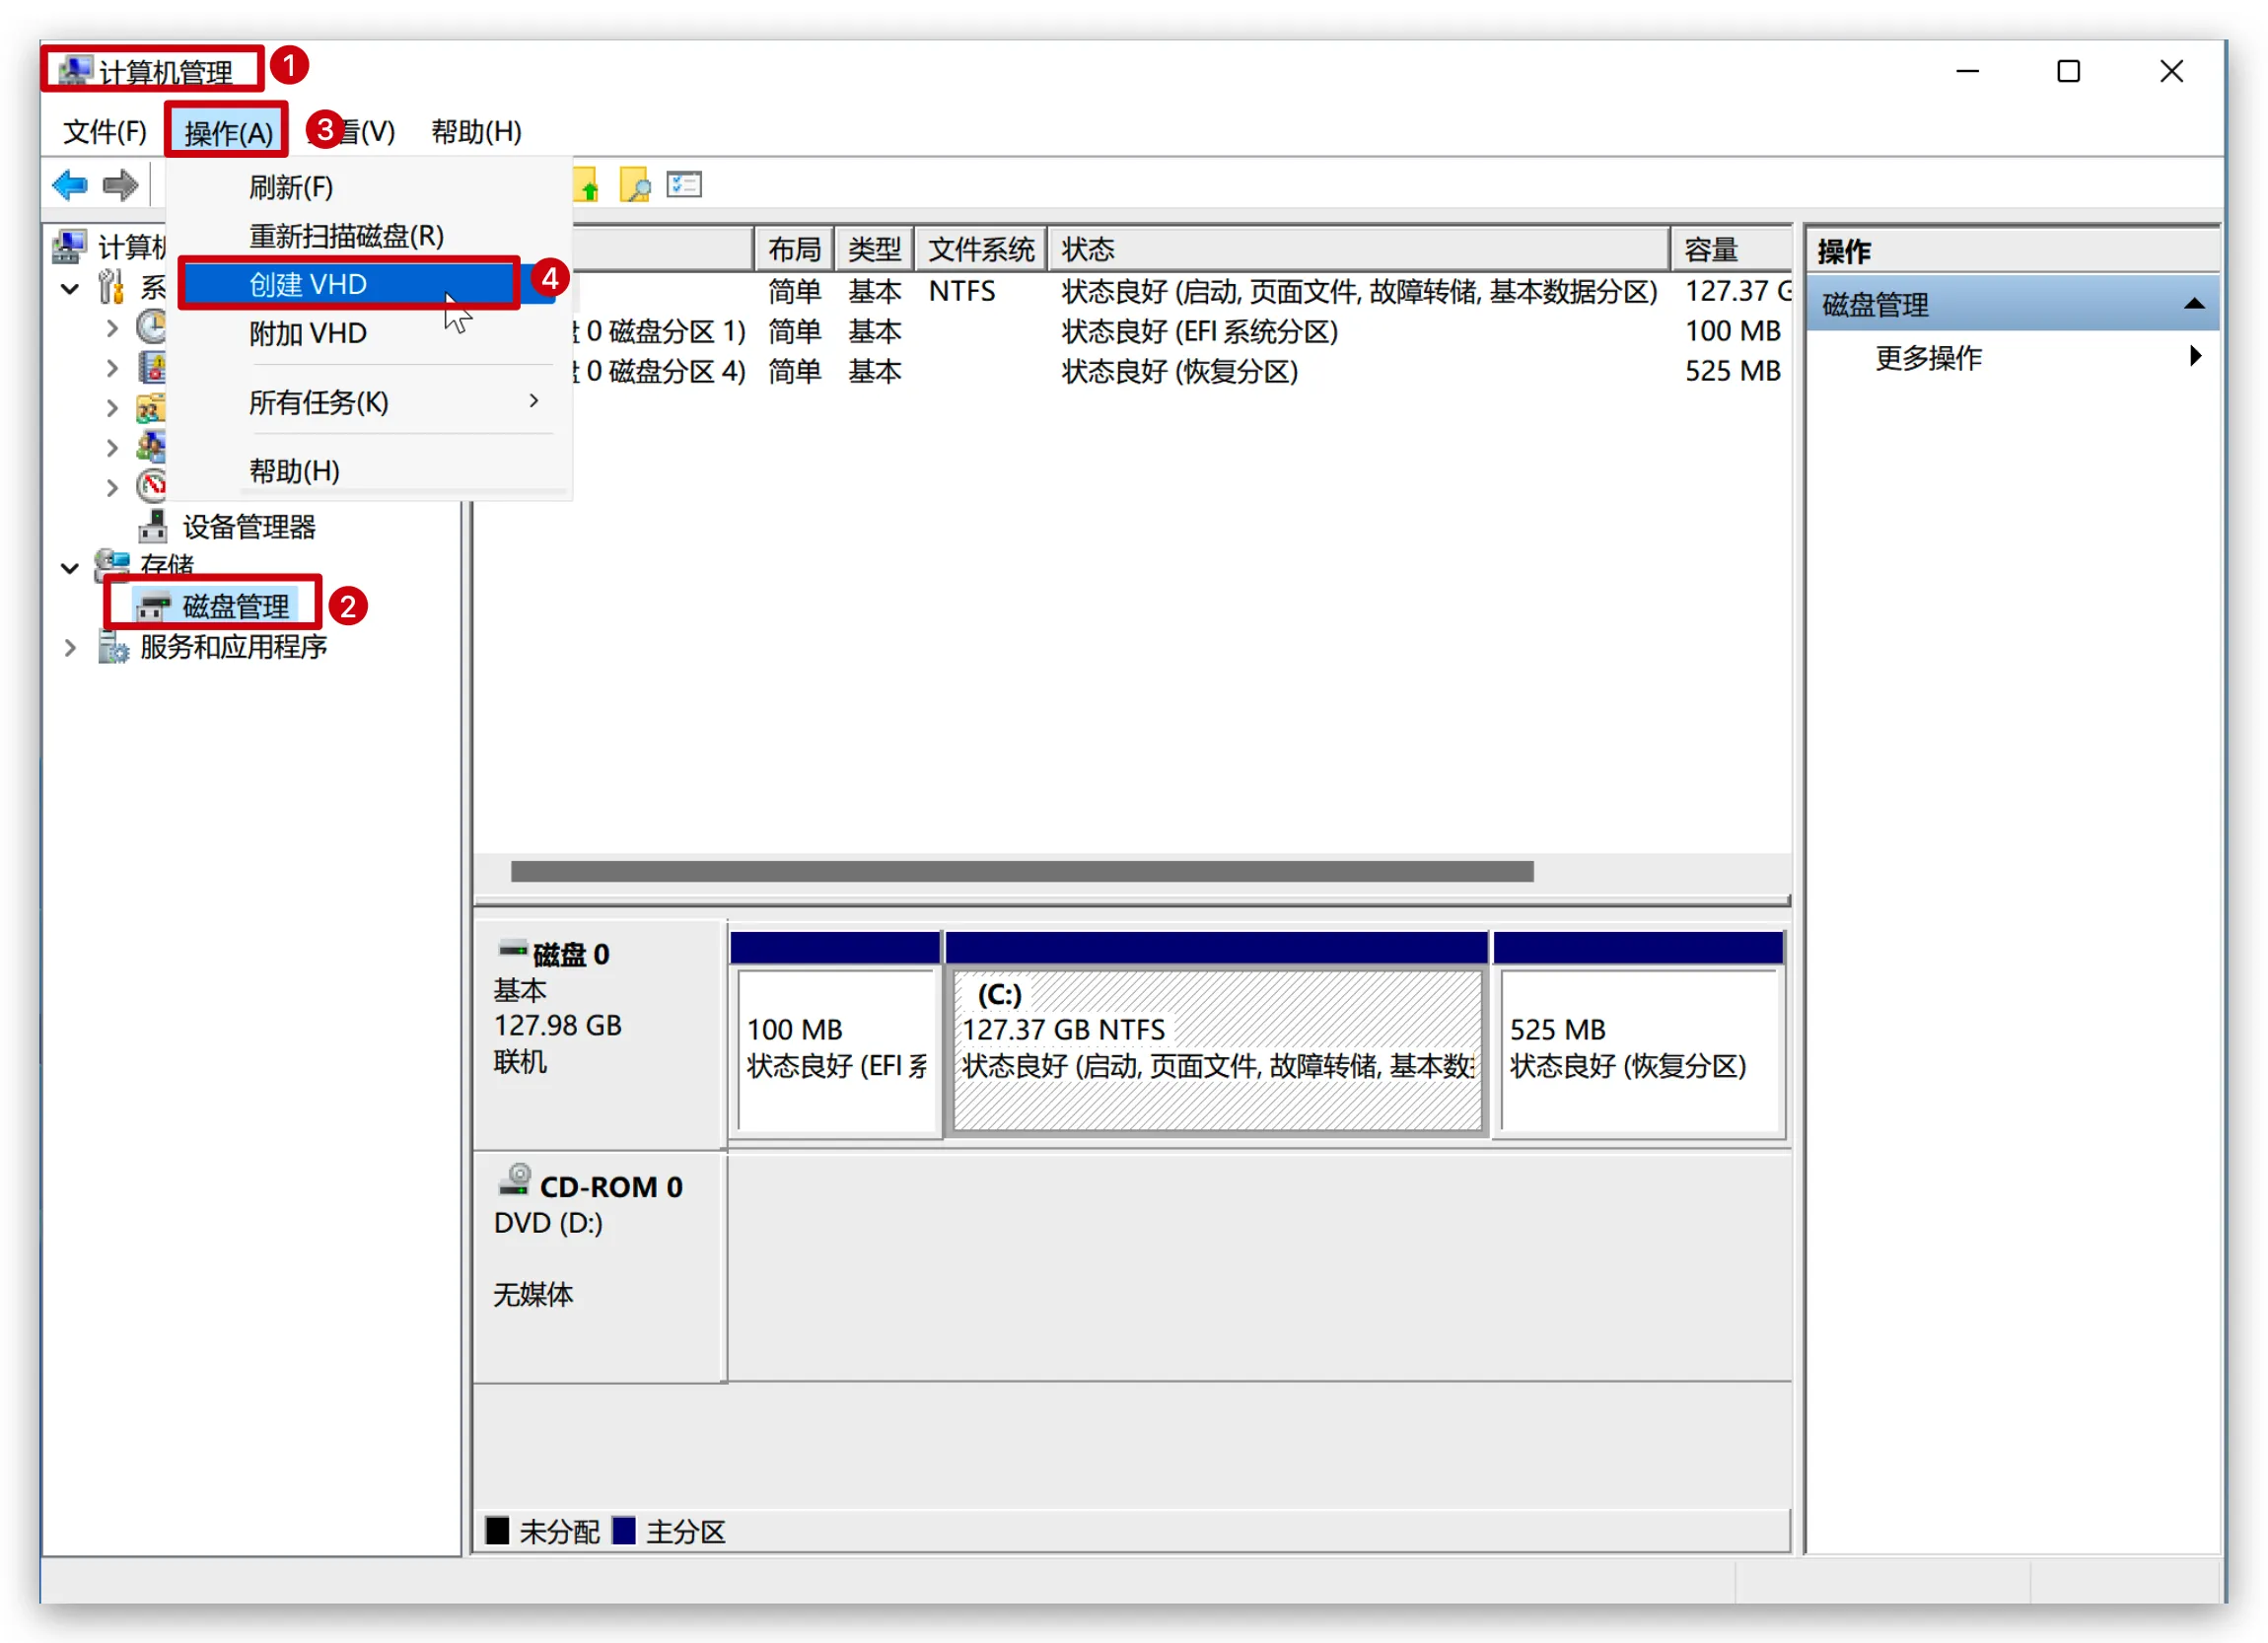
Task: Click the CD-ROM 0 DVD (D:) label panel
Action: 600,1268
